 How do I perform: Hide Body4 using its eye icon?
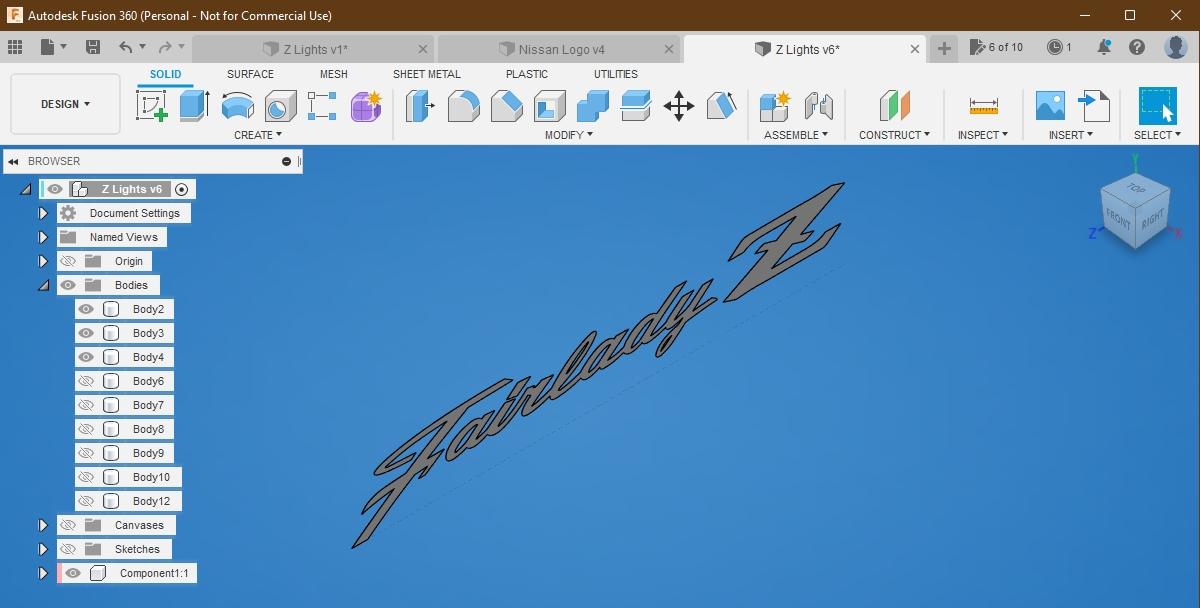86,357
